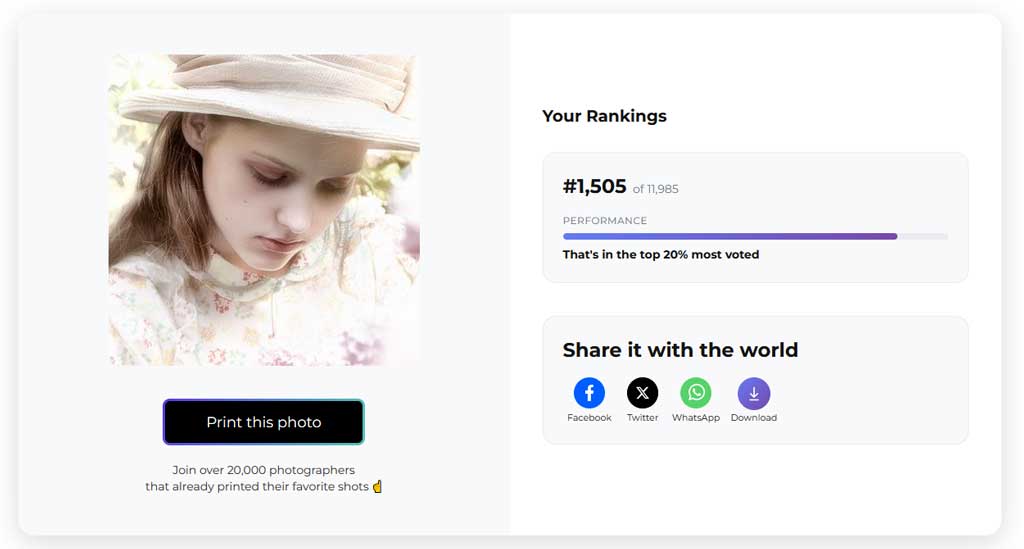Share the photo on Facebook icon

pyautogui.click(x=589, y=393)
